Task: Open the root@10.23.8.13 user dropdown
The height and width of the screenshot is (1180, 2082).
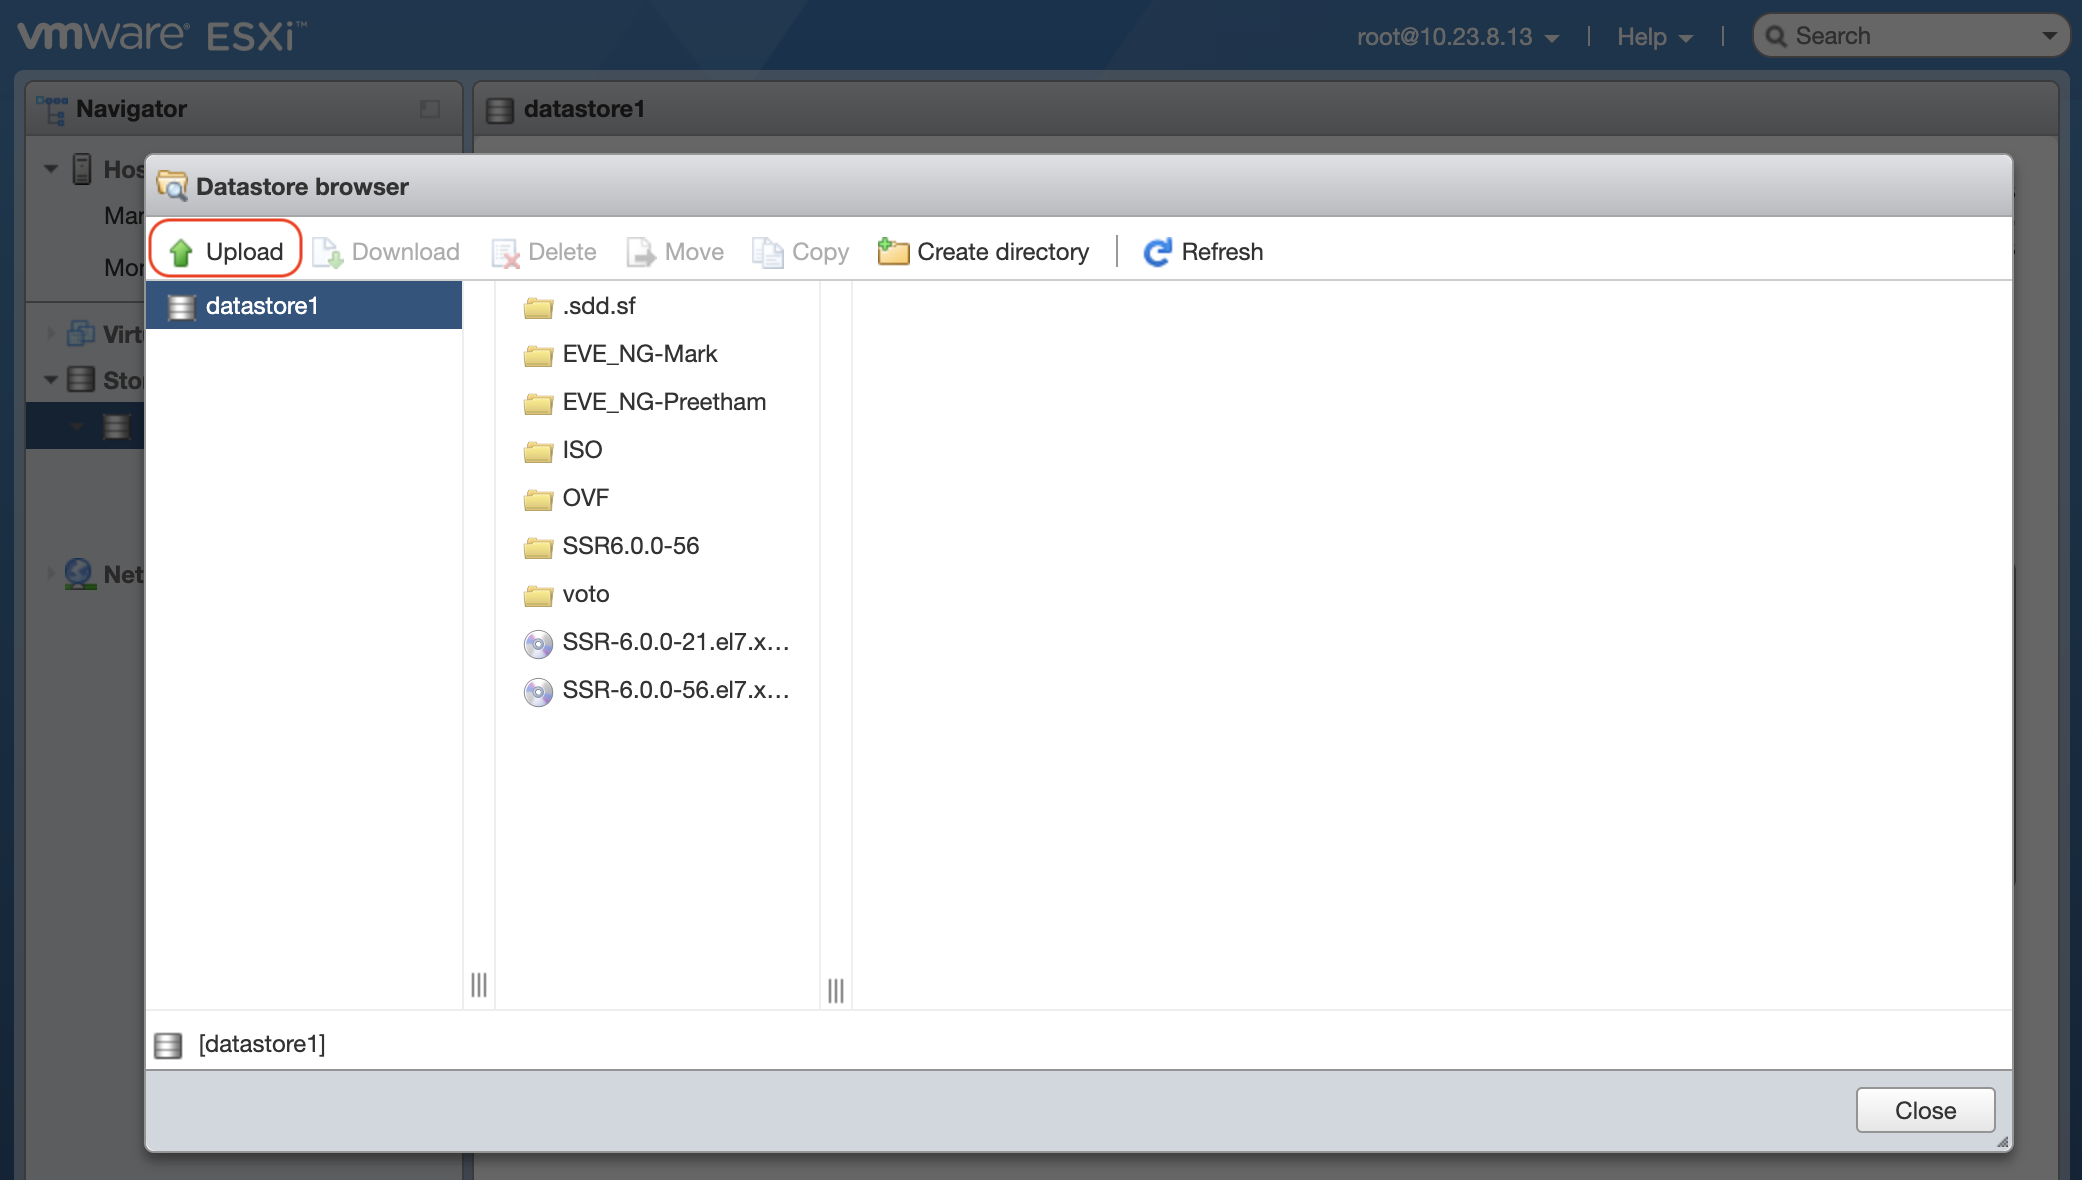Action: click(x=1457, y=37)
